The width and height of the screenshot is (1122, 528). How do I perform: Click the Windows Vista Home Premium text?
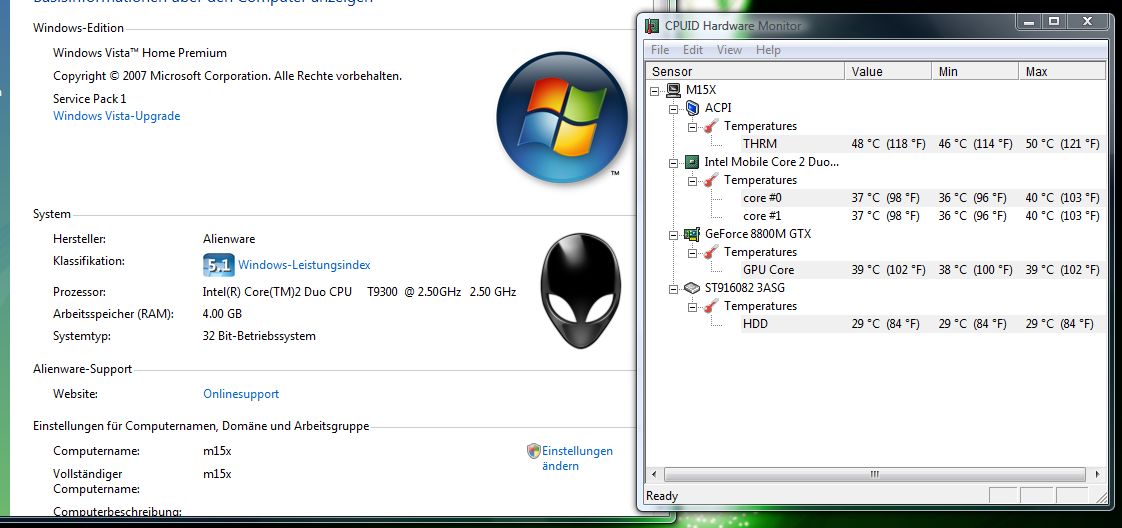(140, 53)
